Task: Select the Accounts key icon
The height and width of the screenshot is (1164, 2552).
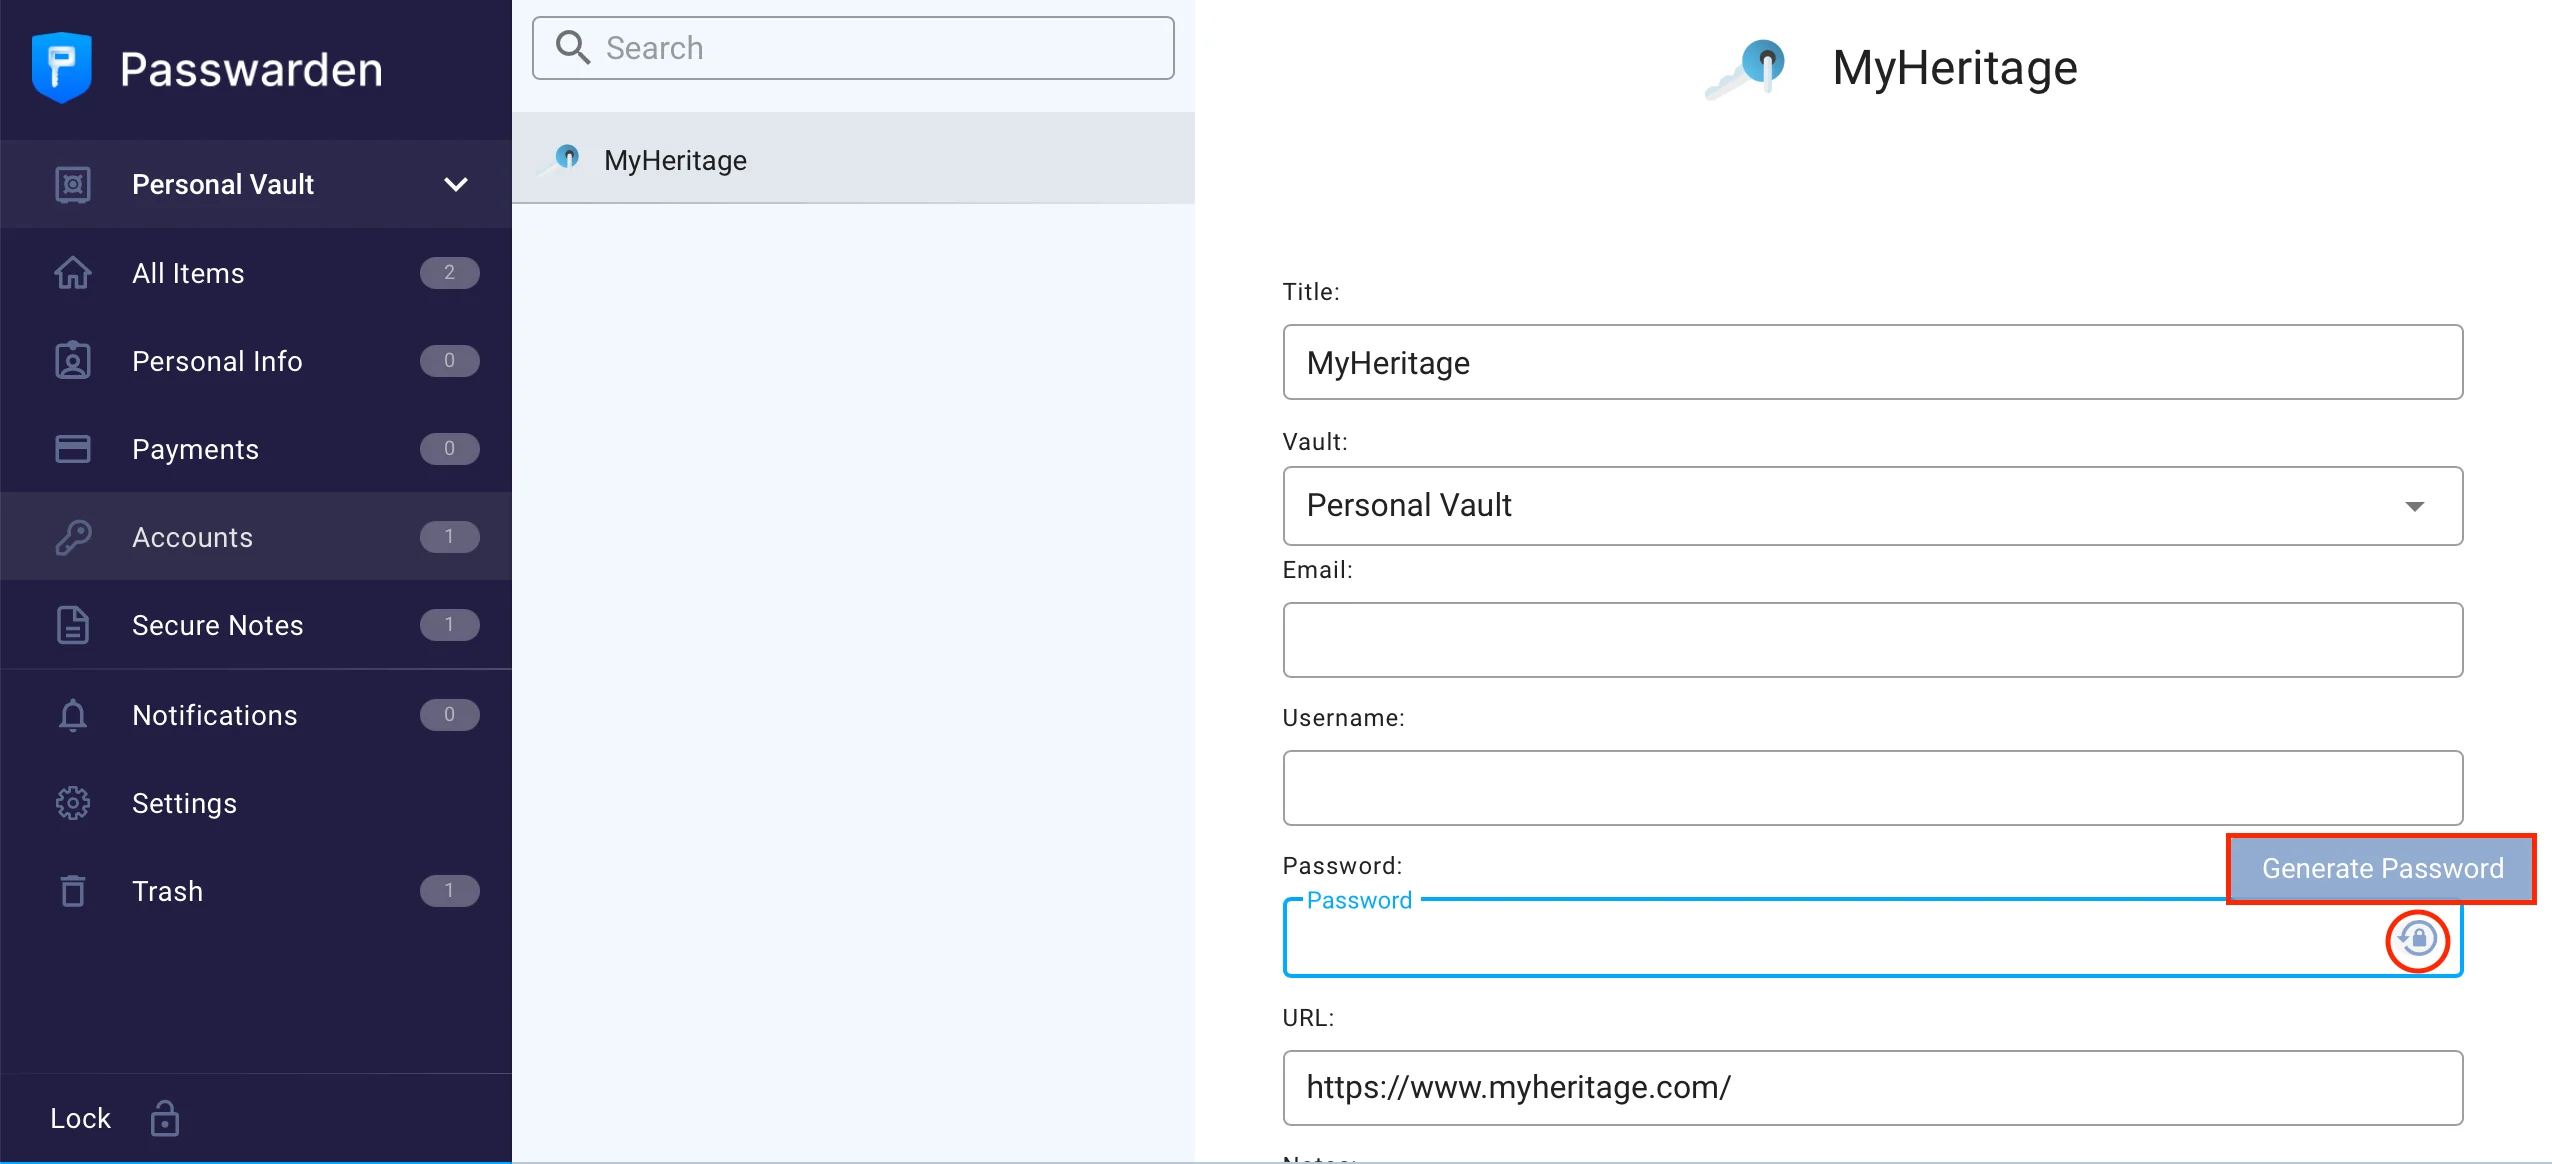Action: (x=73, y=536)
